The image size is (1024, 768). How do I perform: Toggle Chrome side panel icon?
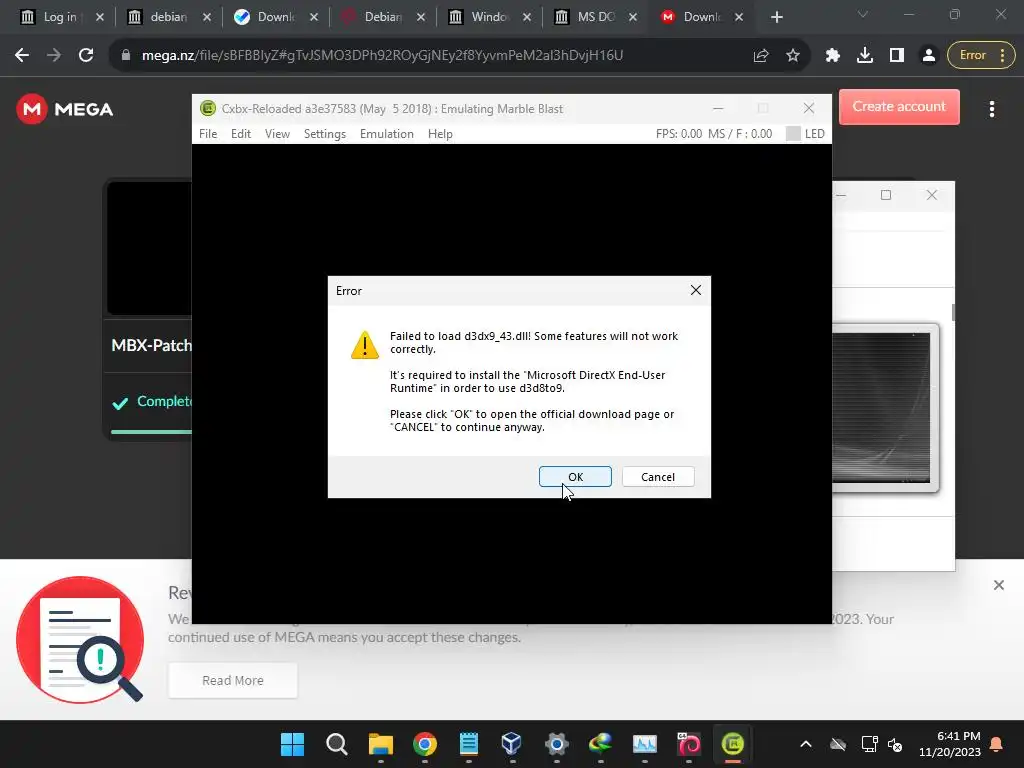[897, 56]
